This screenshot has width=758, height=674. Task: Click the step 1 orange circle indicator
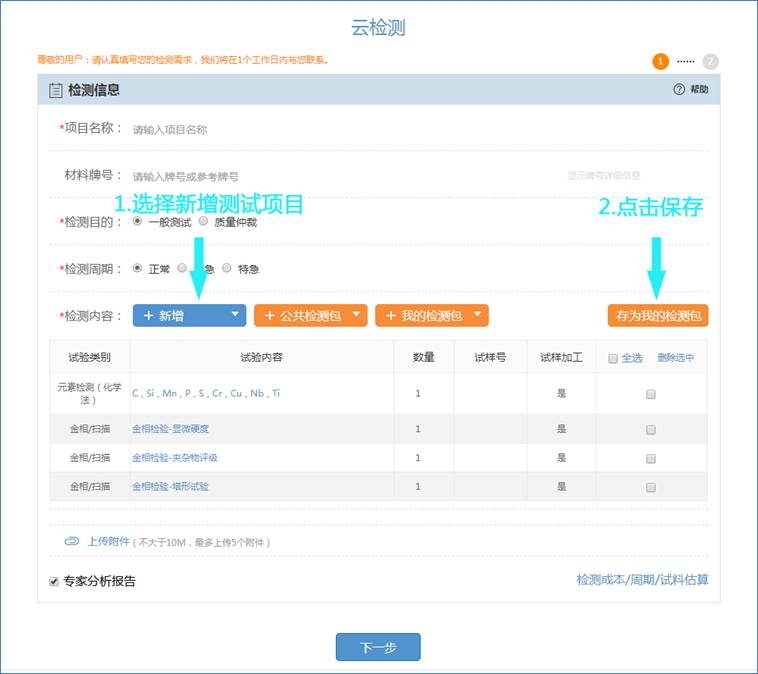click(660, 61)
